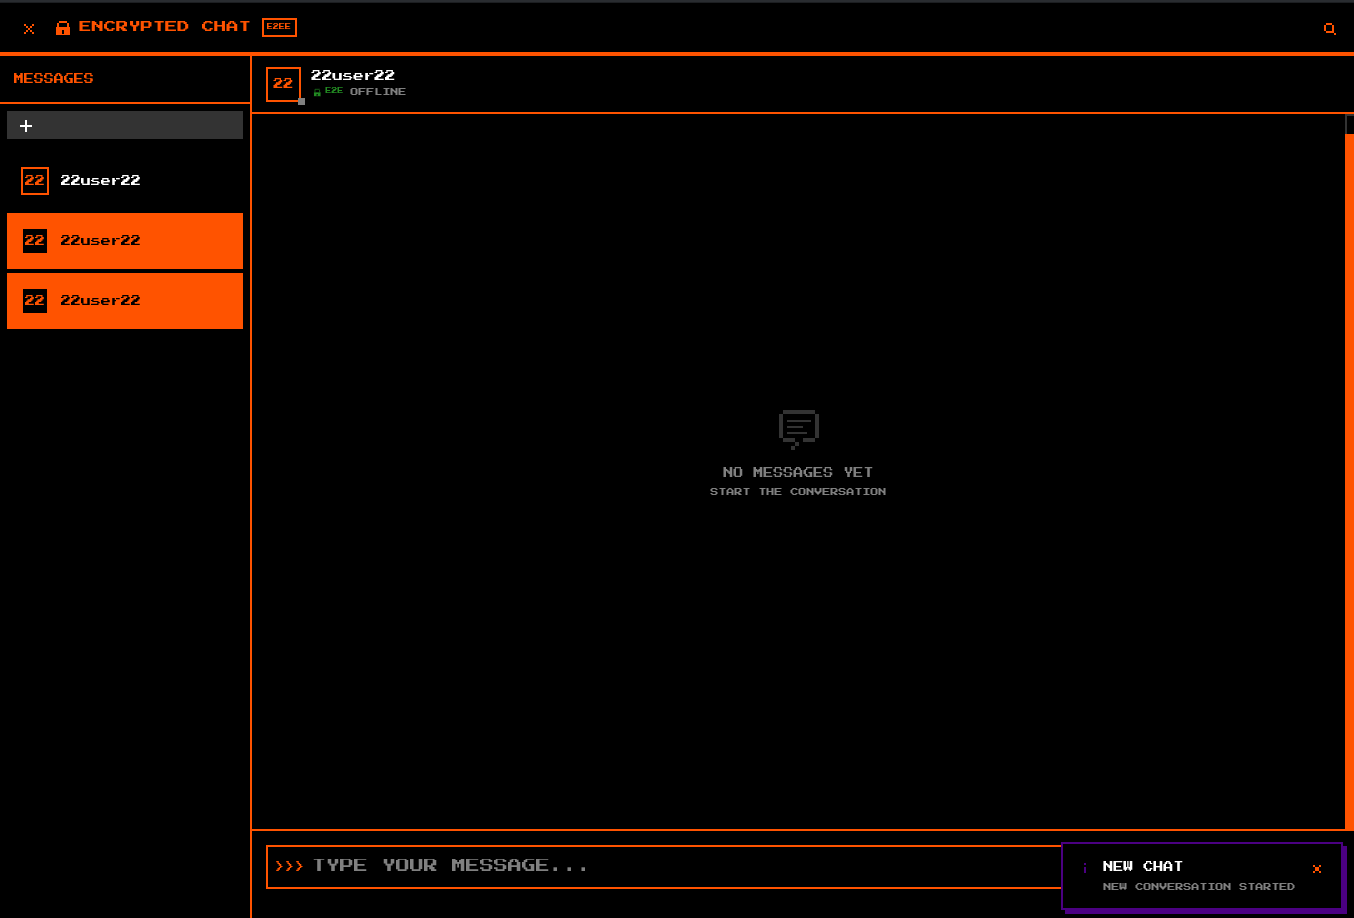Click the 22user22 name in the chat header

(353, 75)
